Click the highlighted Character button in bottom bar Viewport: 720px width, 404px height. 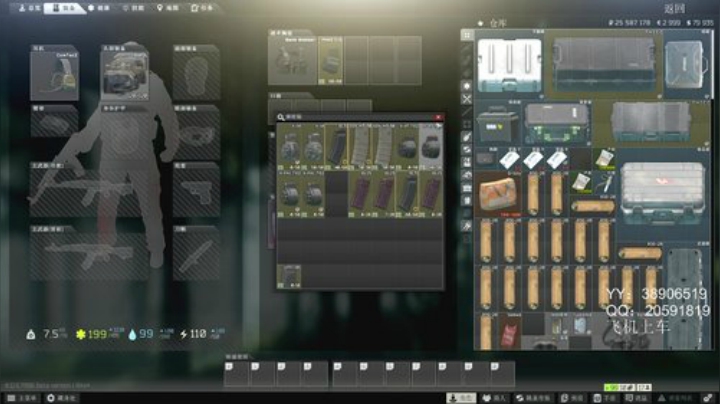coord(461,398)
